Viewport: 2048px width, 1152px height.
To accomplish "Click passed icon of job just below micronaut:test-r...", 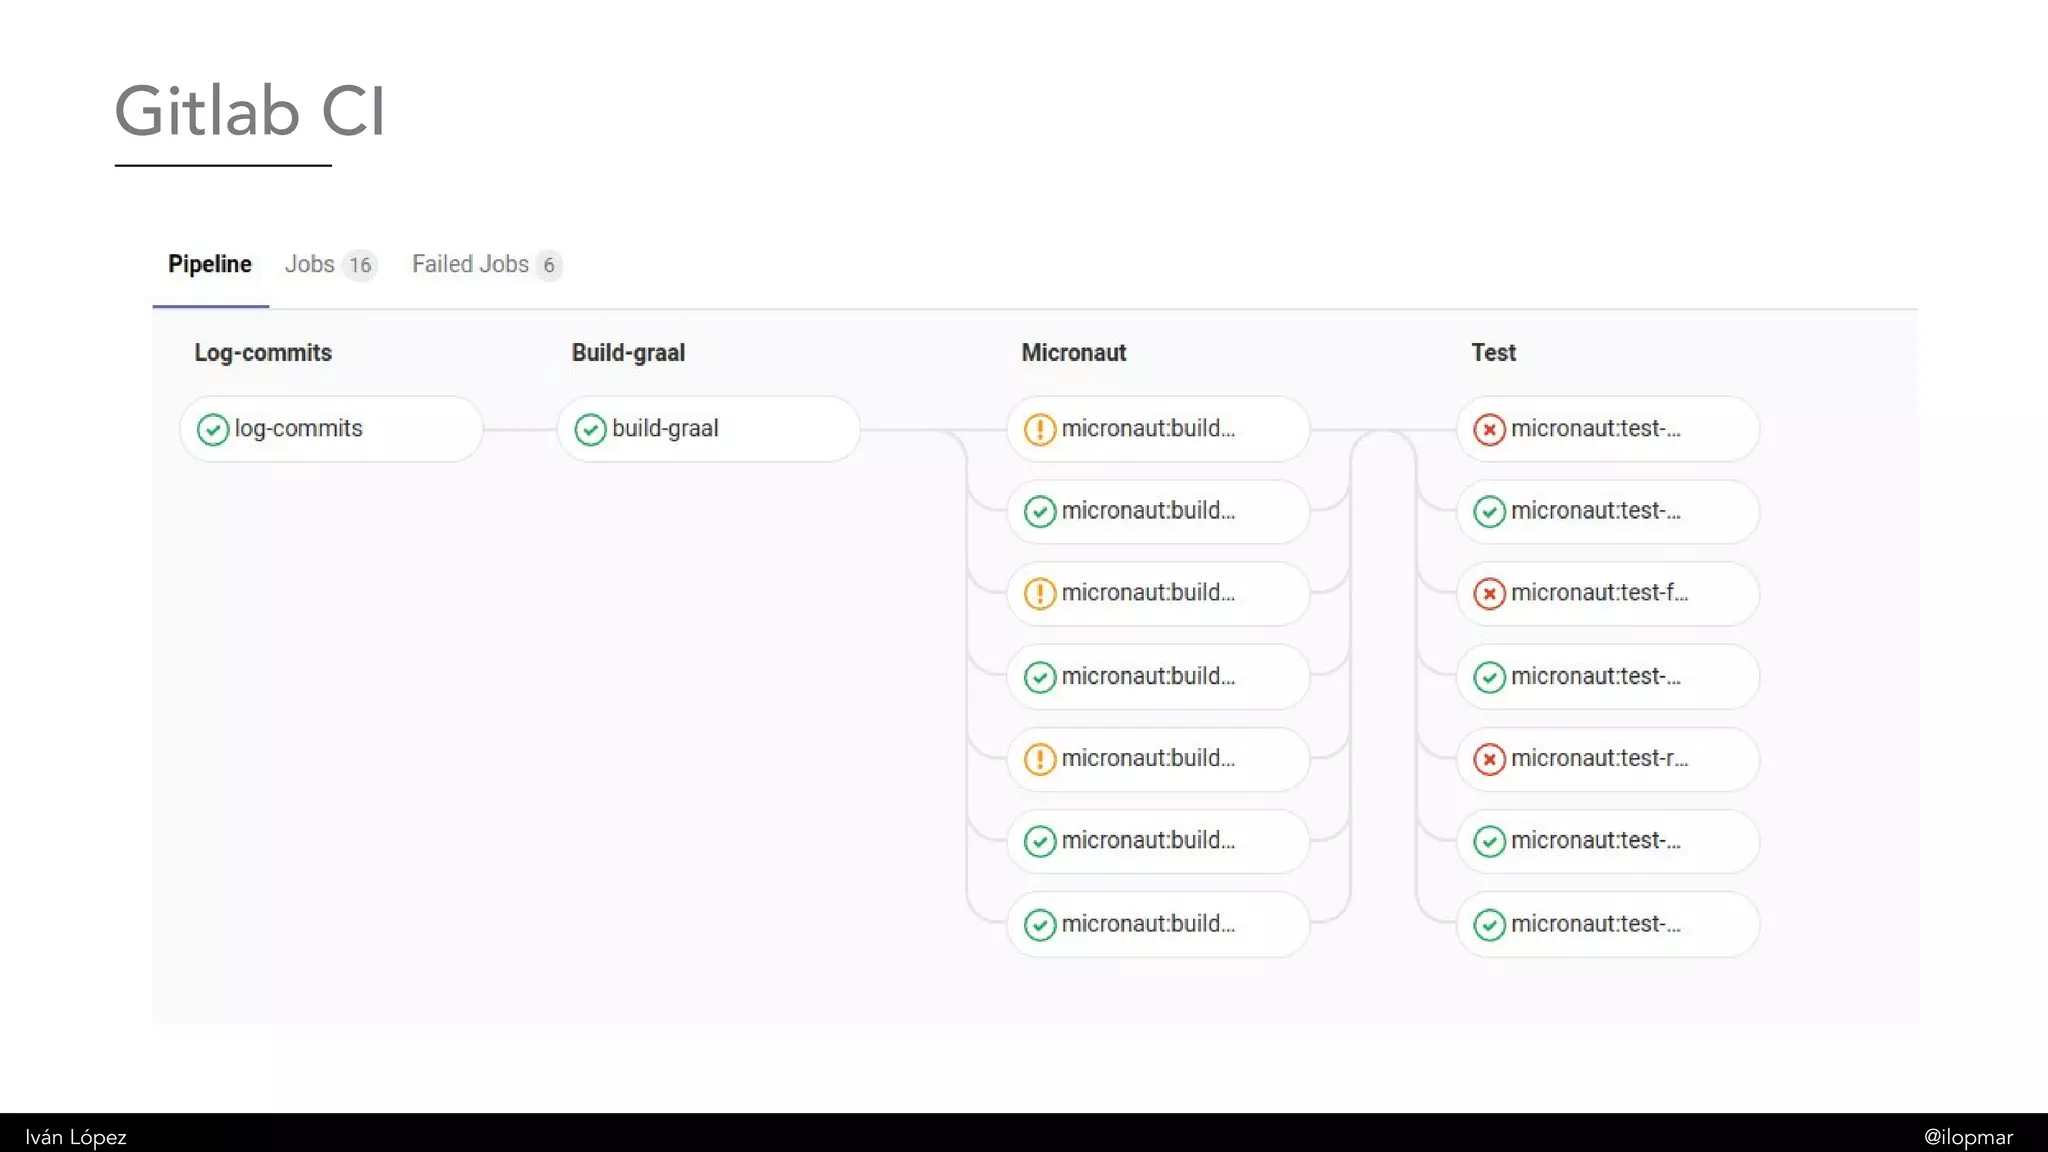I will 1489,842.
